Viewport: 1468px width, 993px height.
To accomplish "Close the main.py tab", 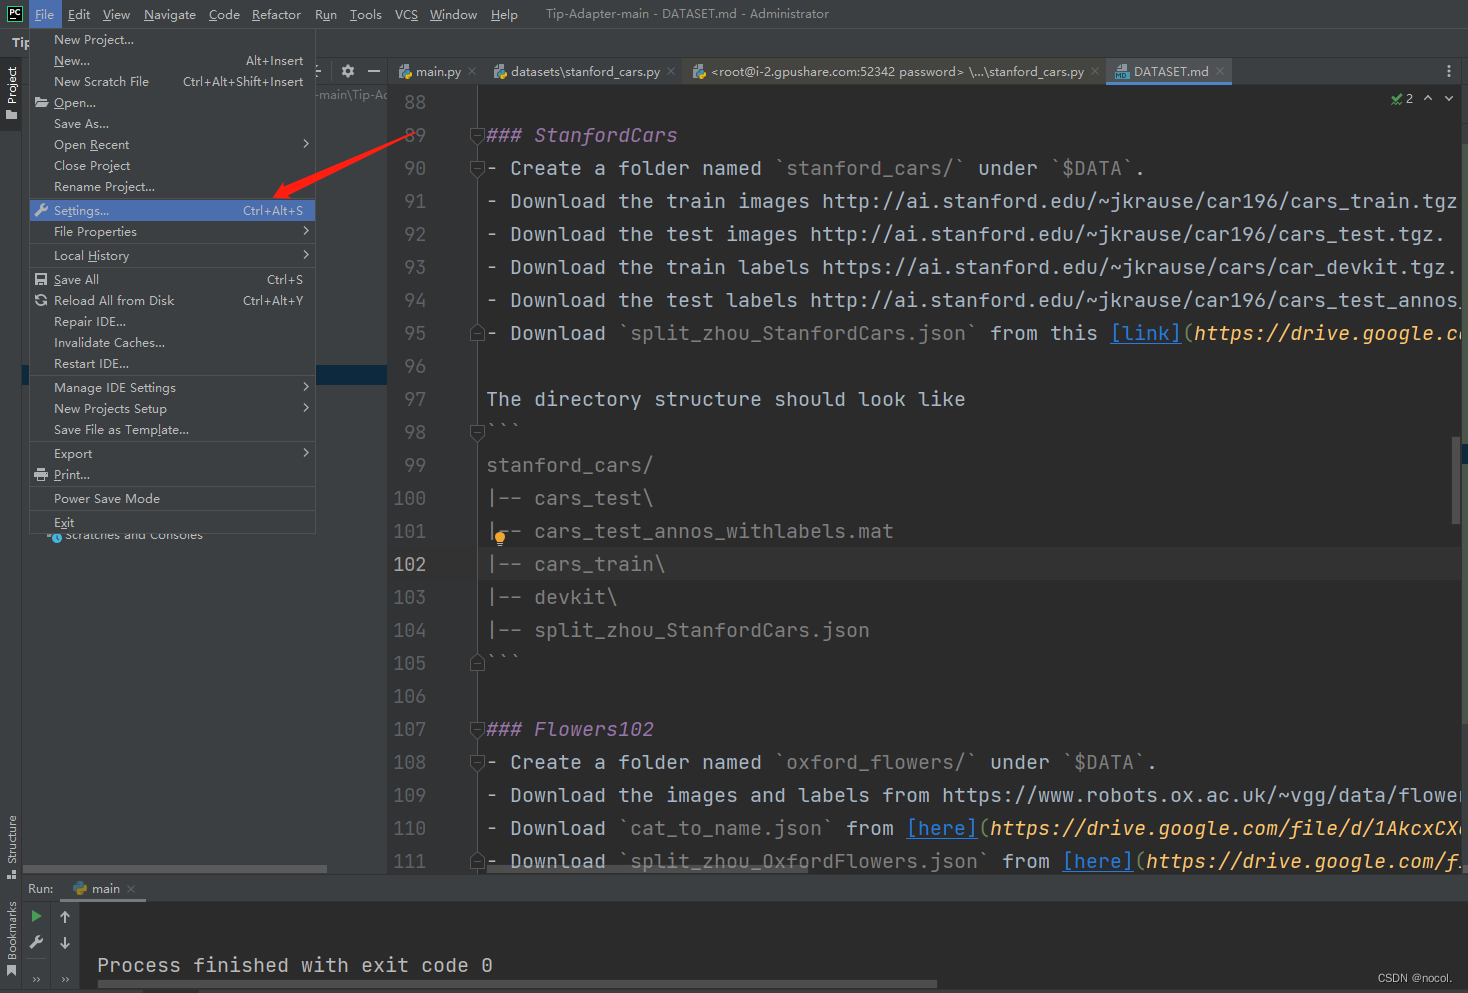I will coord(472,72).
